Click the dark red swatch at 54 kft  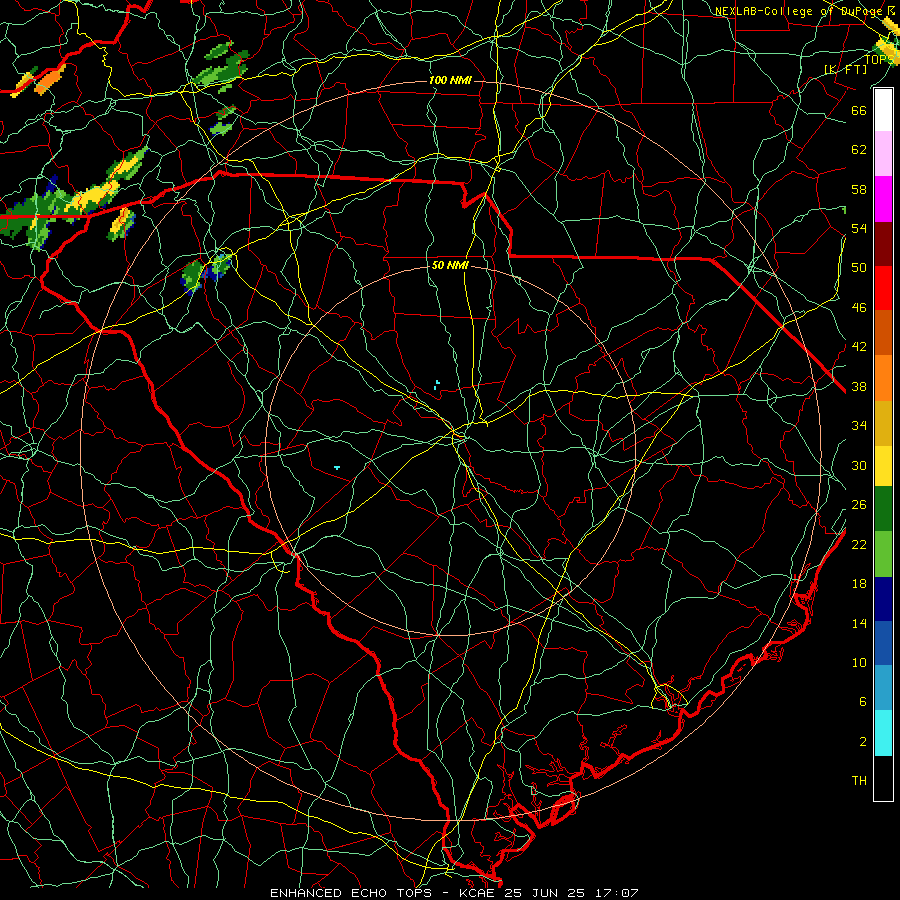click(x=883, y=244)
